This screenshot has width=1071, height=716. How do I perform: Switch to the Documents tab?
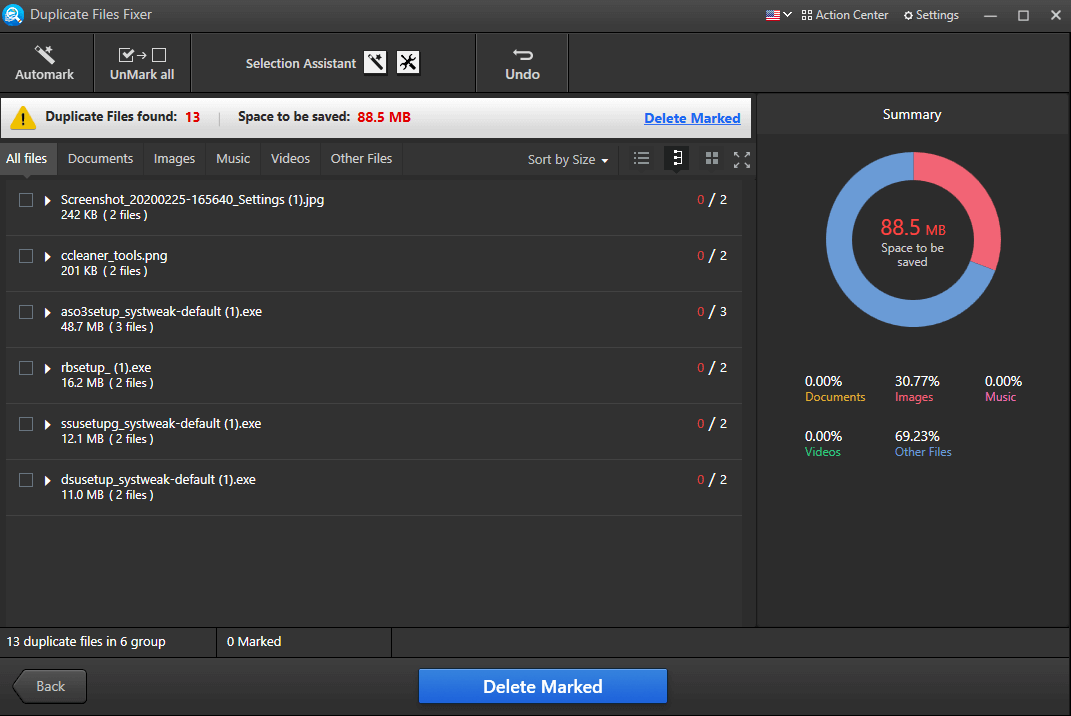coord(100,159)
